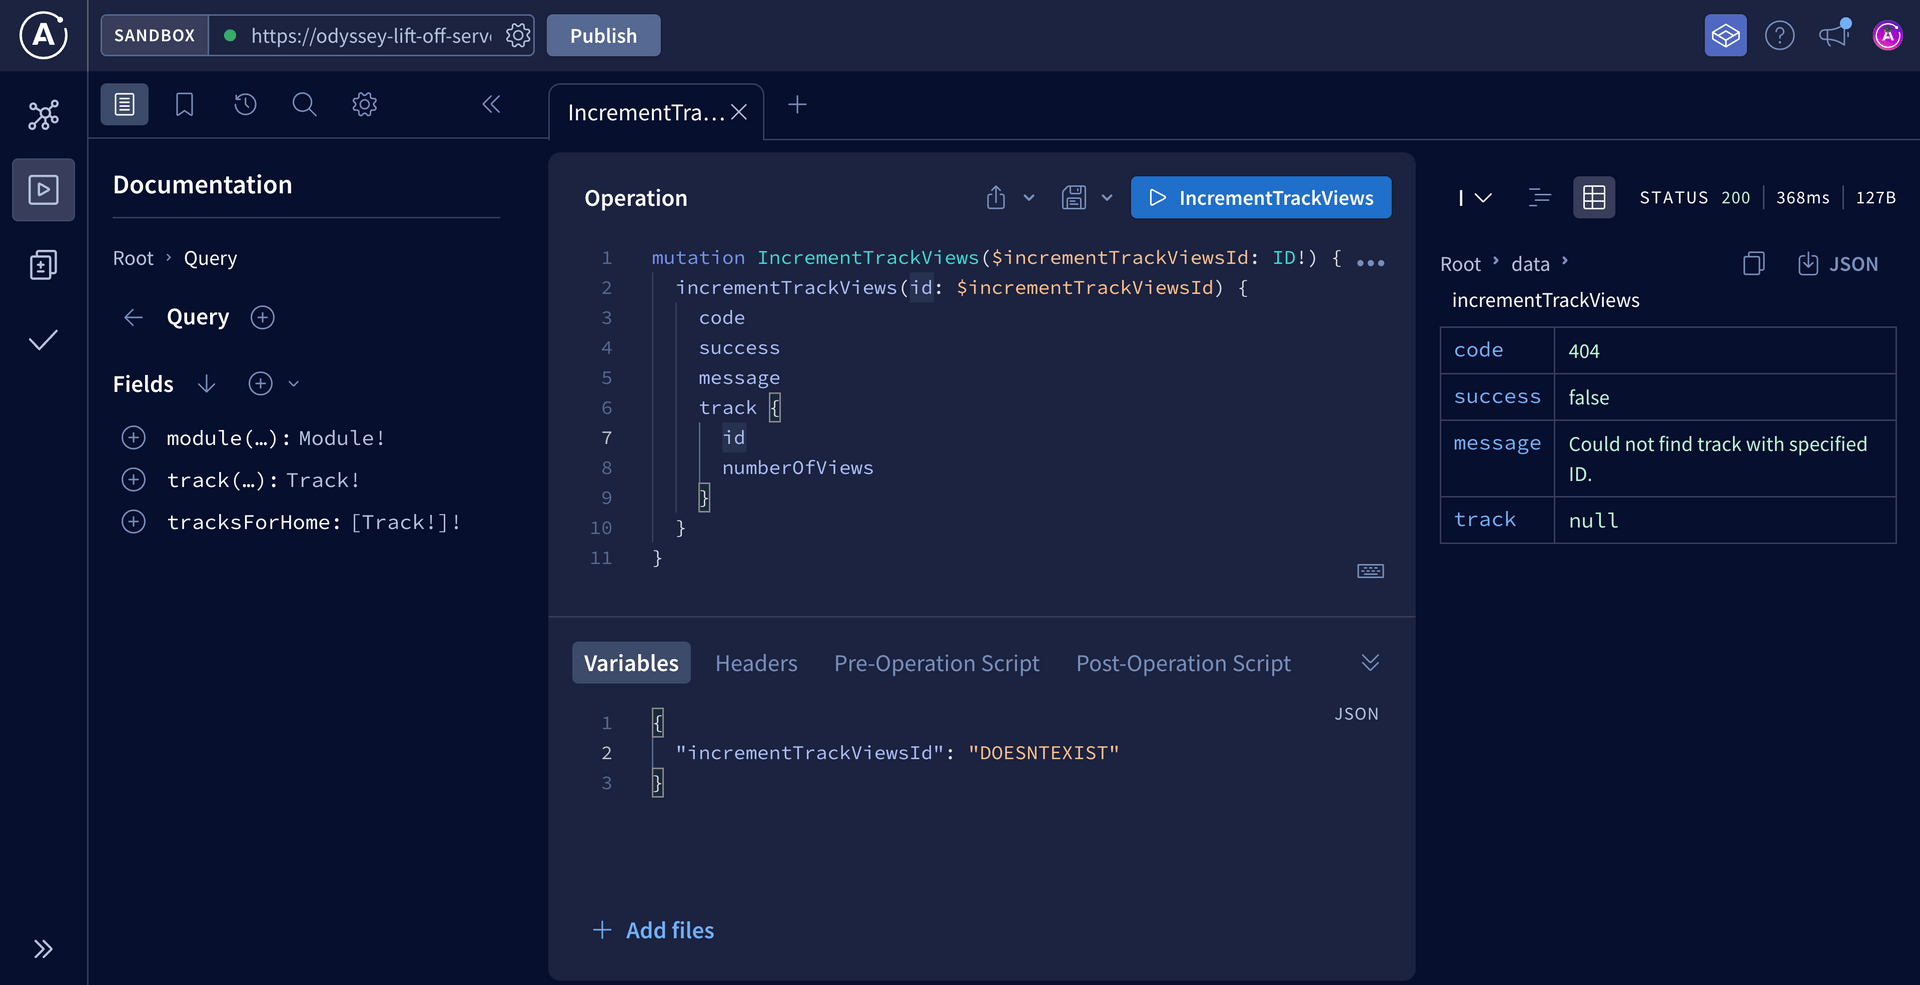This screenshot has height=985, width=1920.
Task: Open schema search with the magnifier icon
Action: [304, 104]
